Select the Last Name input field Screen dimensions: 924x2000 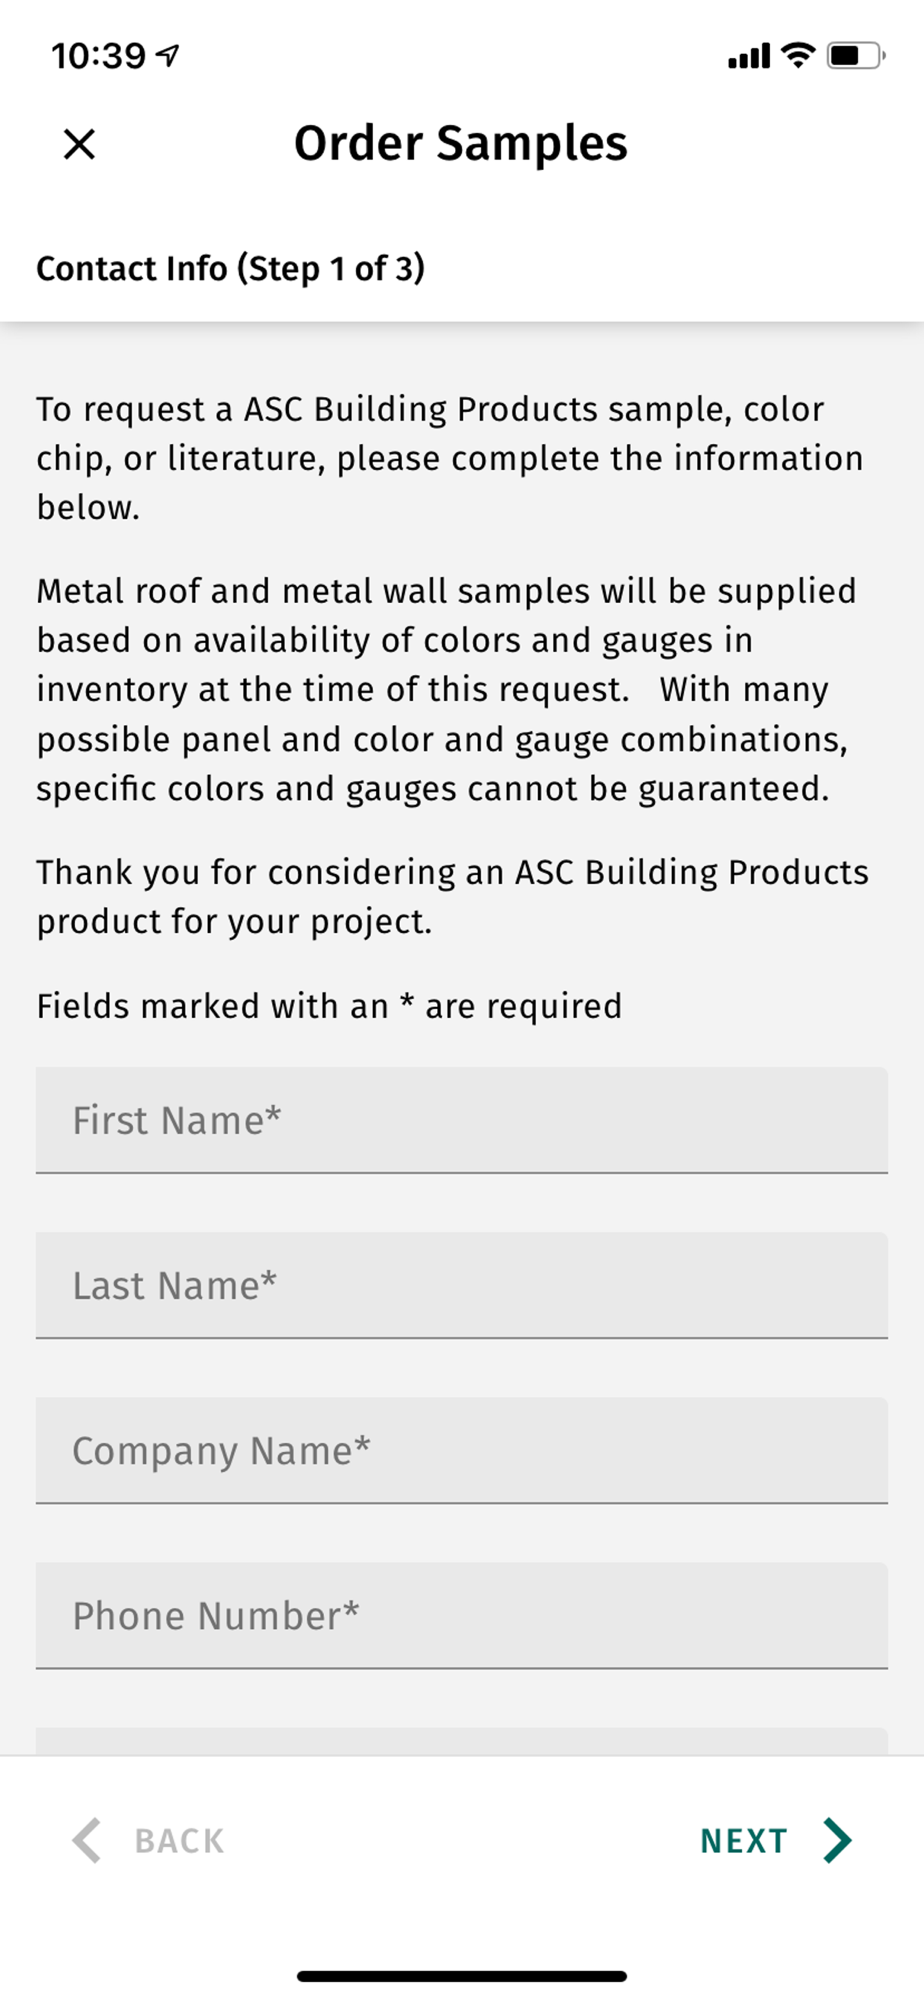pyautogui.click(x=462, y=1285)
